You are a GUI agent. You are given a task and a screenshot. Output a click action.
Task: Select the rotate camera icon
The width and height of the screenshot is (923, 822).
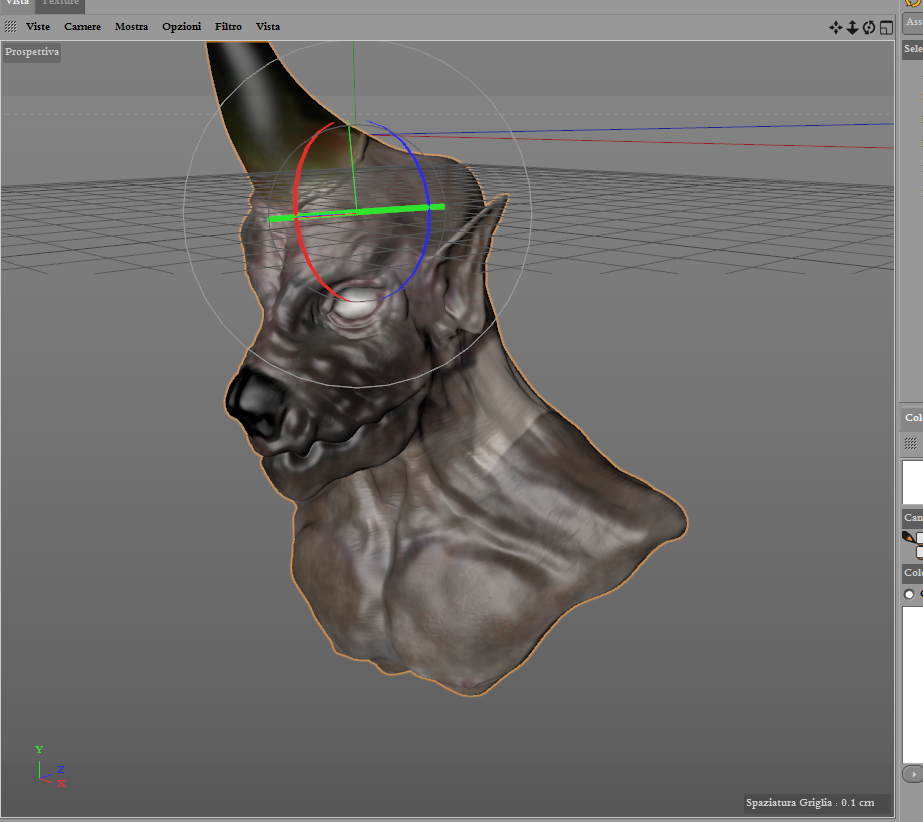867,28
